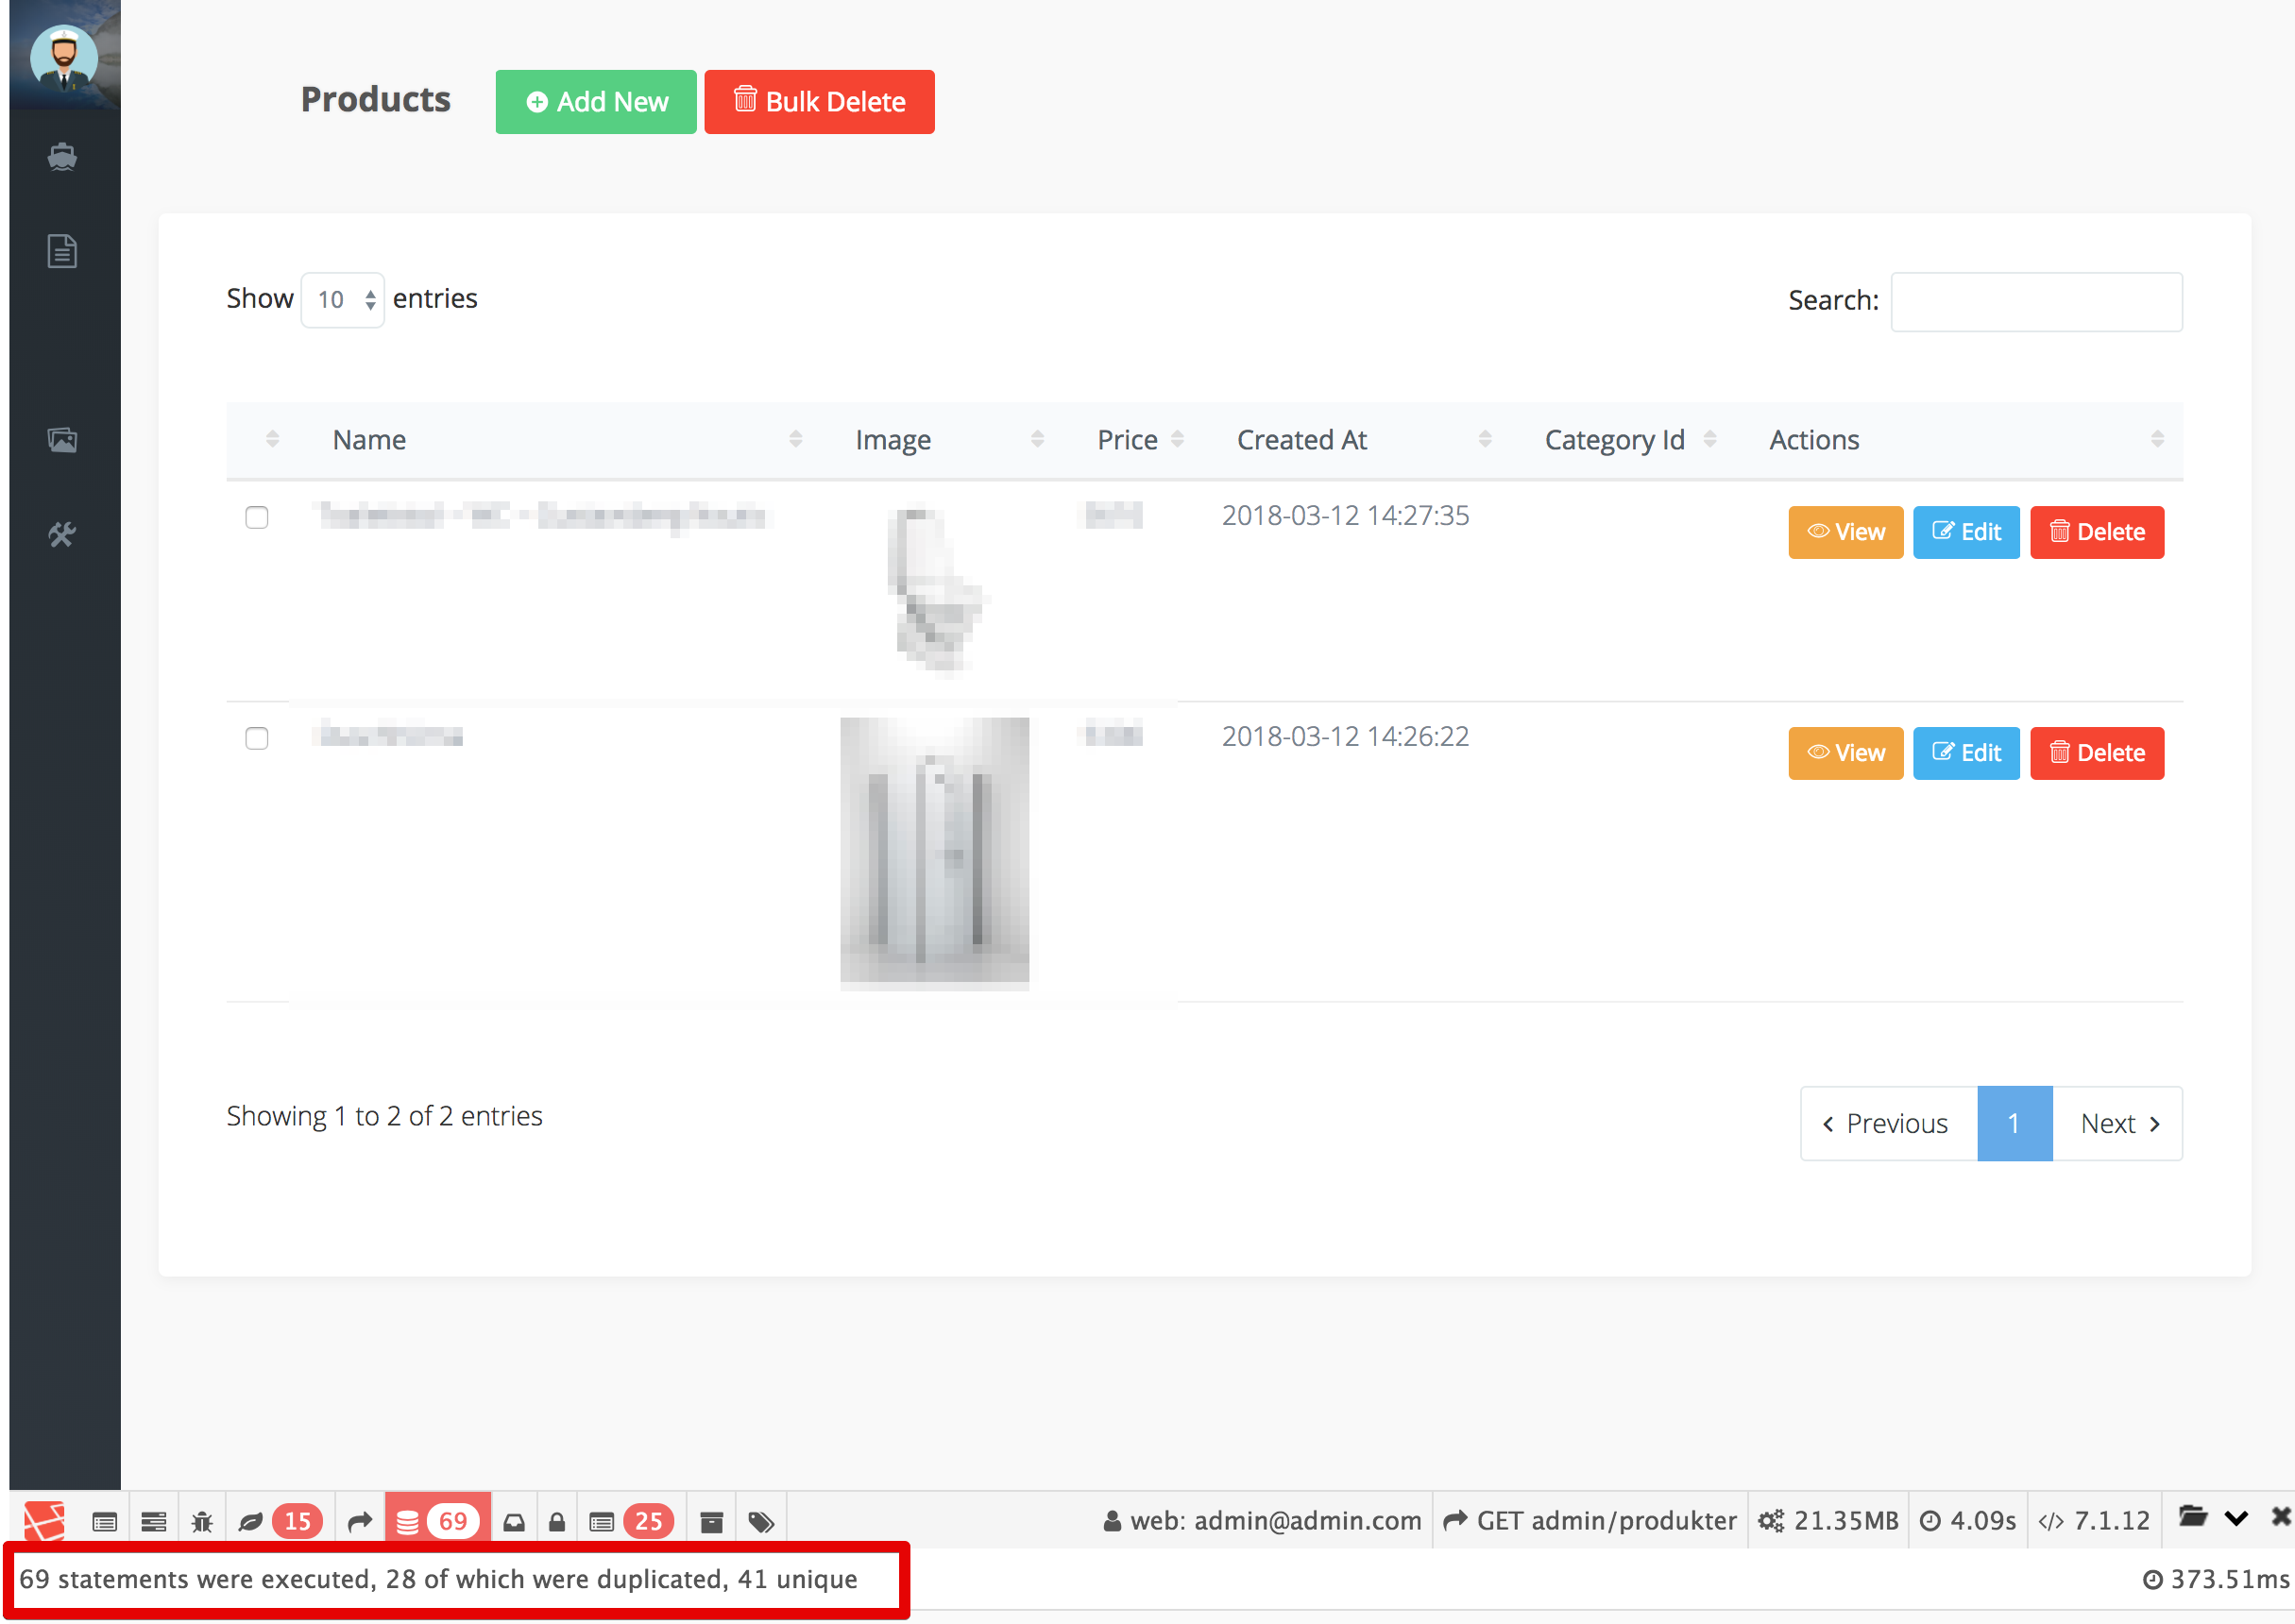Minimize debugbar with the down chevron
This screenshot has width=2295, height=1624.
[x=2237, y=1518]
